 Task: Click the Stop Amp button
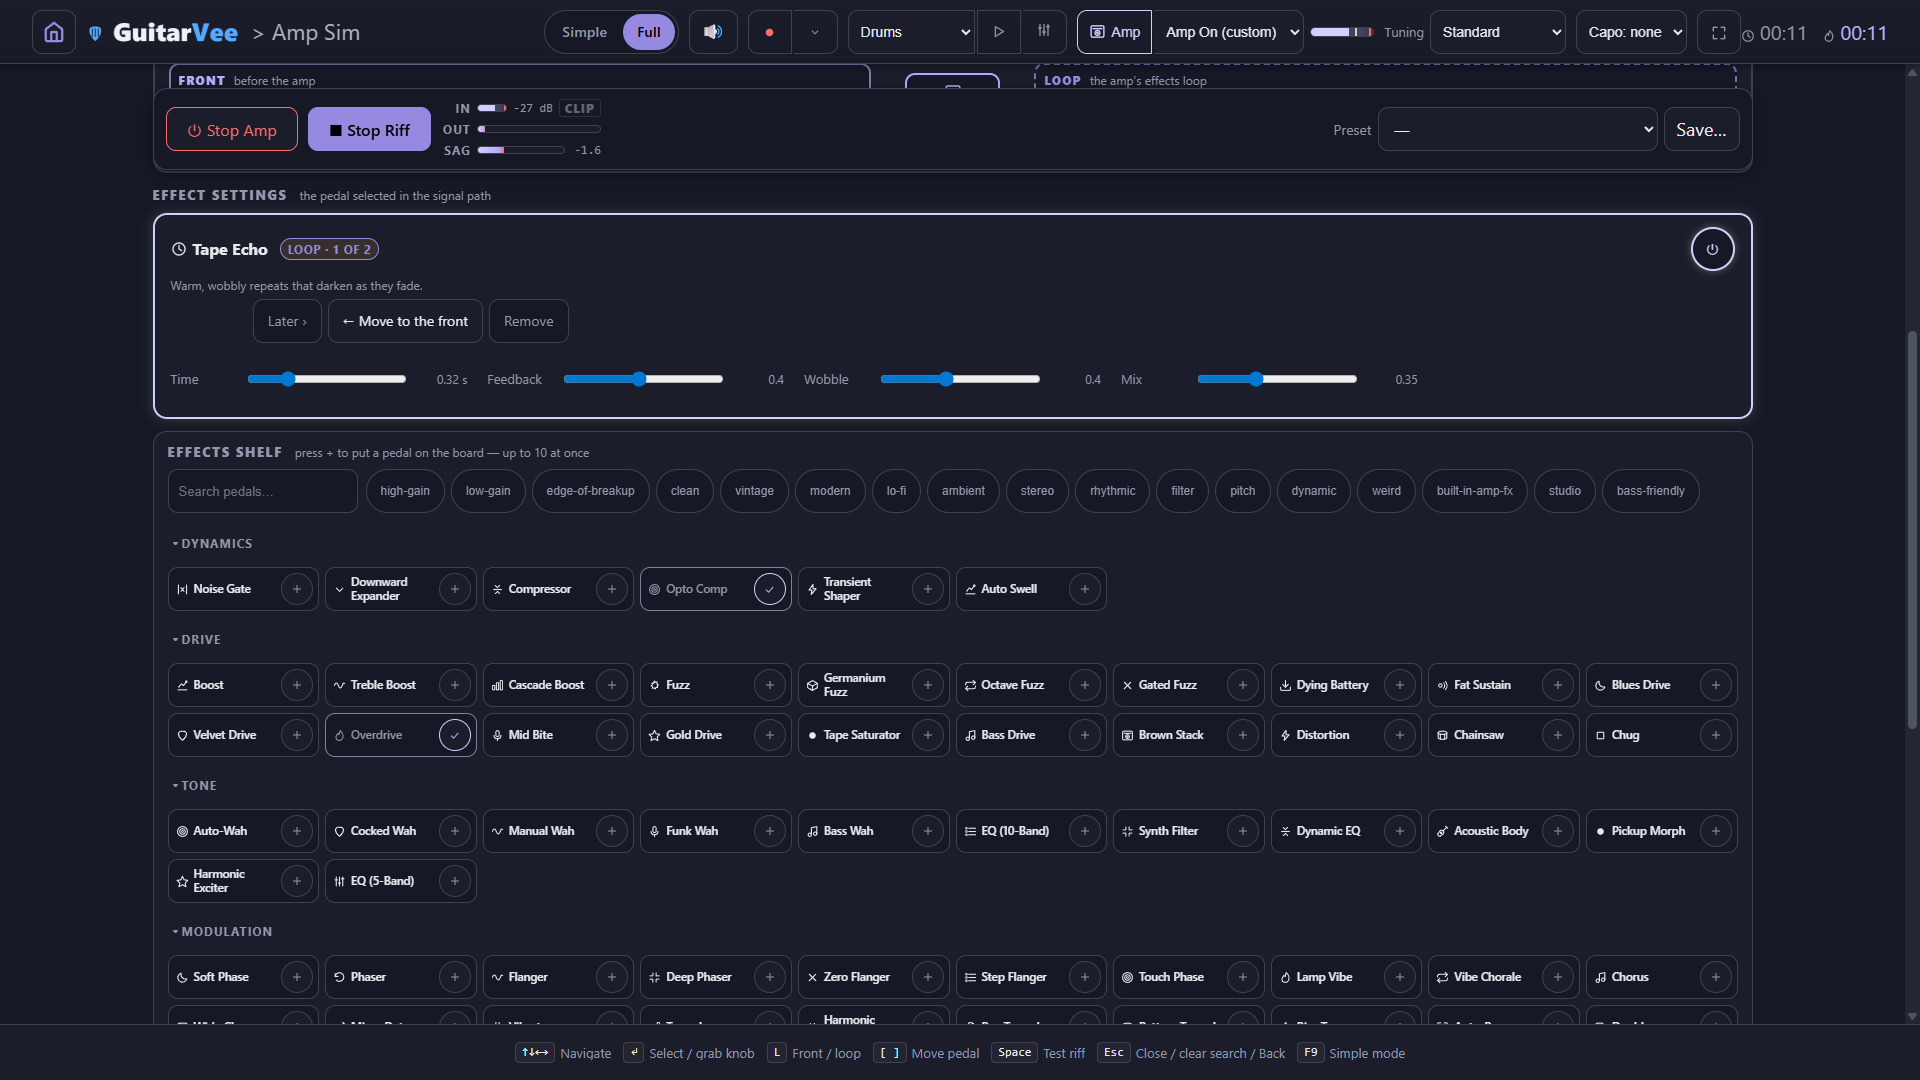232,130
